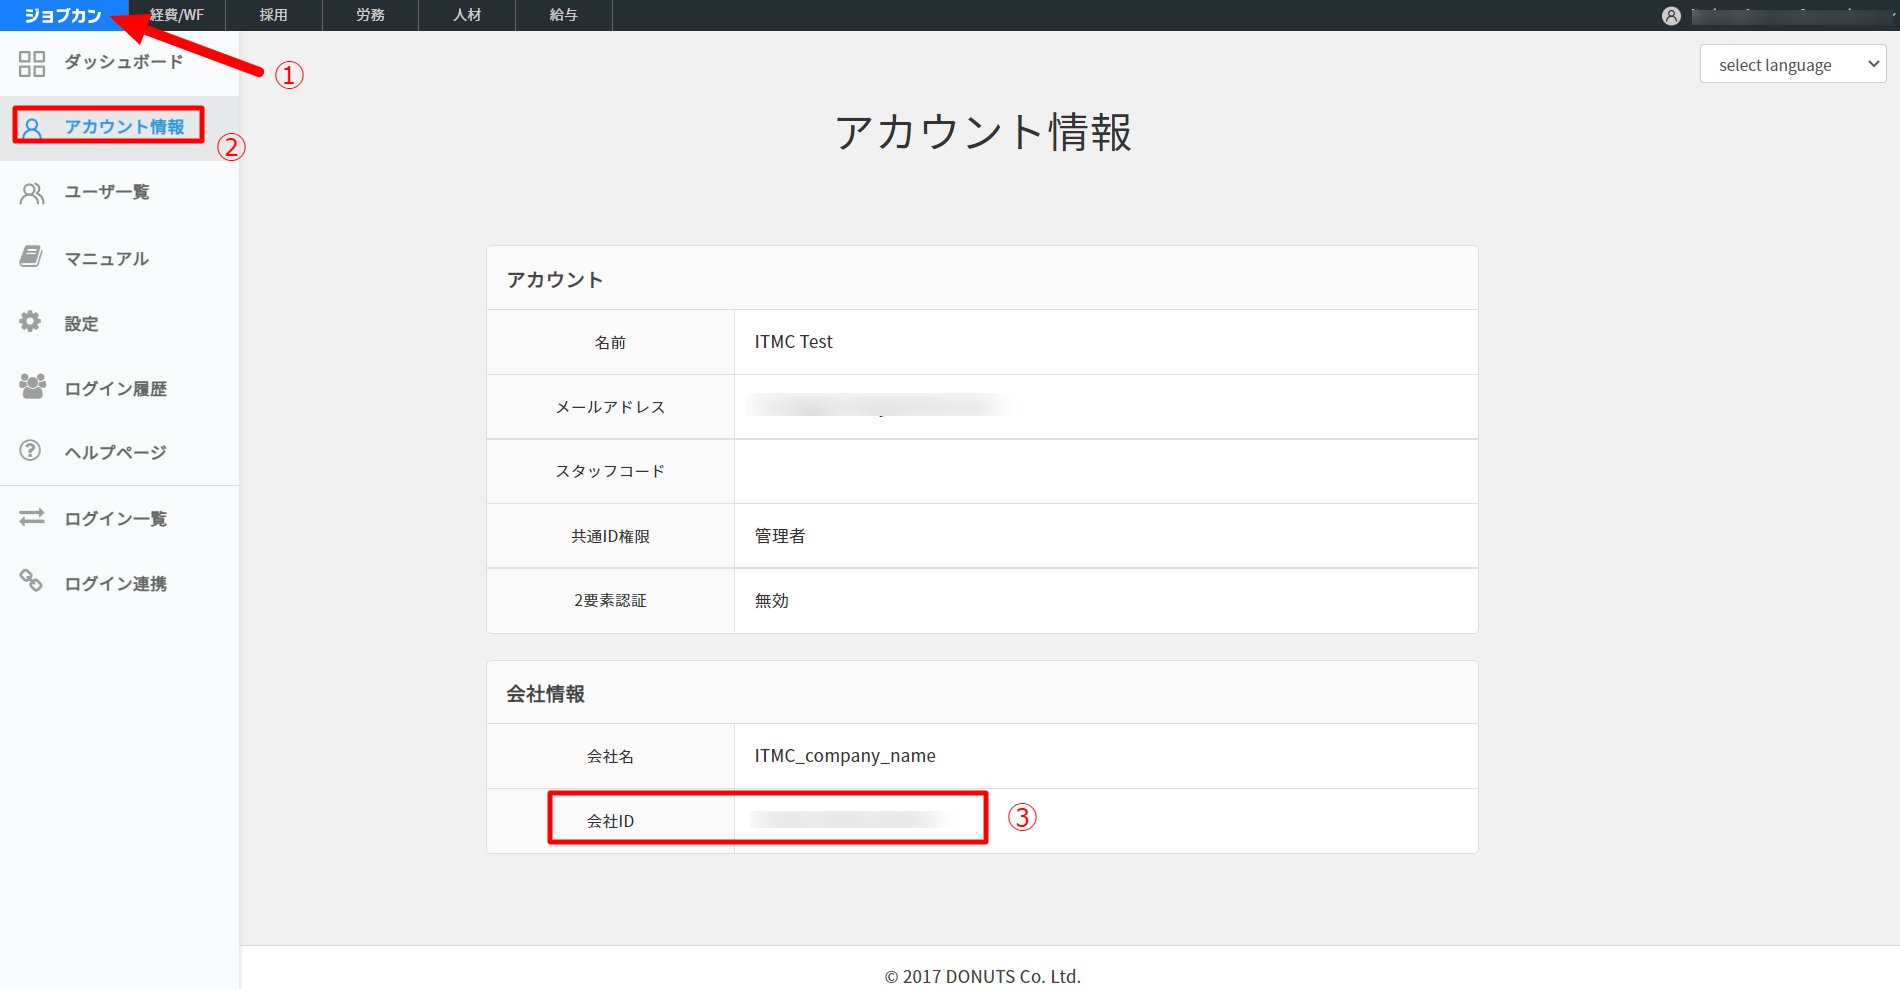This screenshot has height=989, width=1900.
Task: Open the select language dropdown
Action: (1793, 64)
